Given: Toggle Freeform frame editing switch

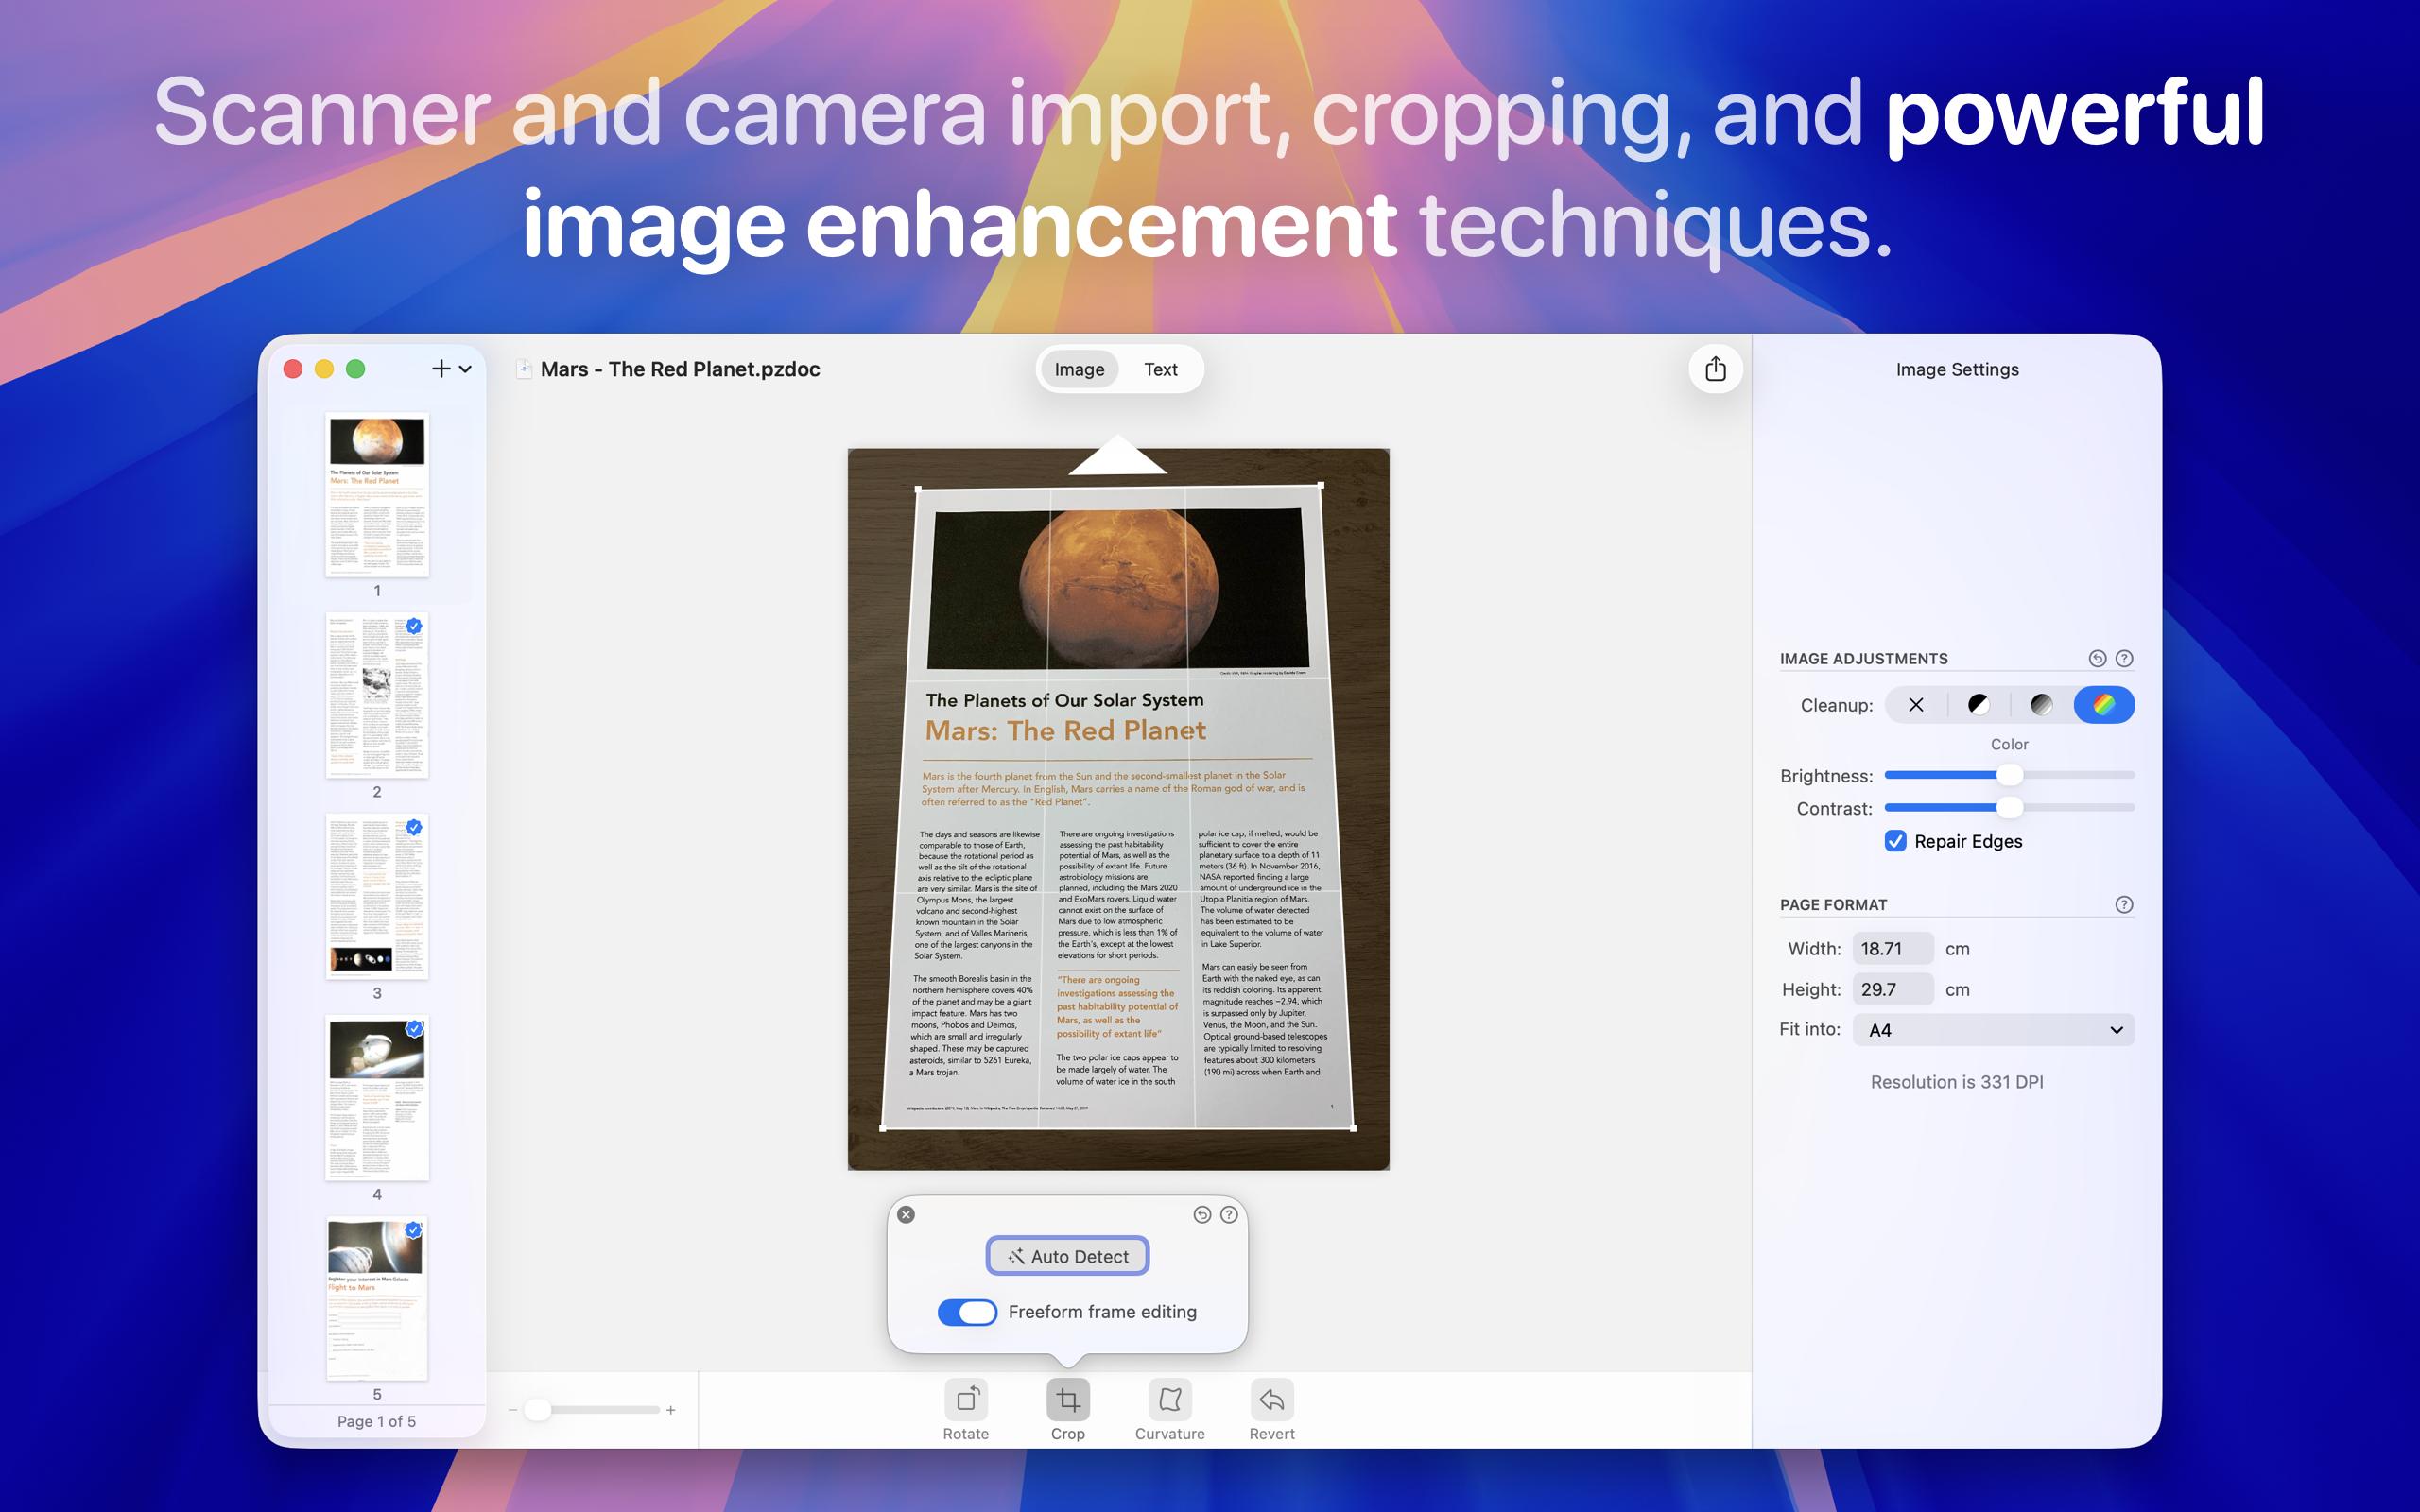Looking at the screenshot, I should click(x=966, y=1312).
